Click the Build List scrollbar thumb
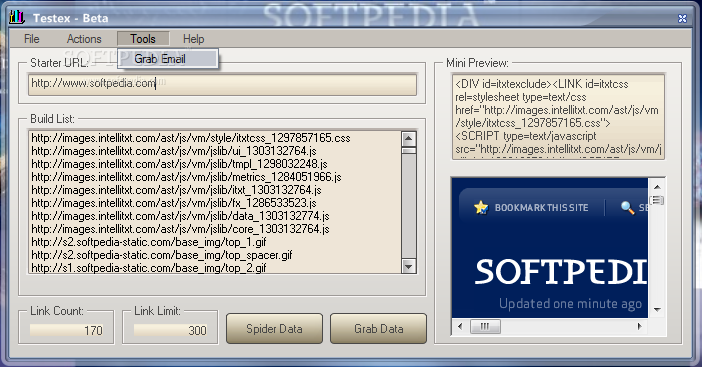This screenshot has height=367, width=702. (408, 151)
